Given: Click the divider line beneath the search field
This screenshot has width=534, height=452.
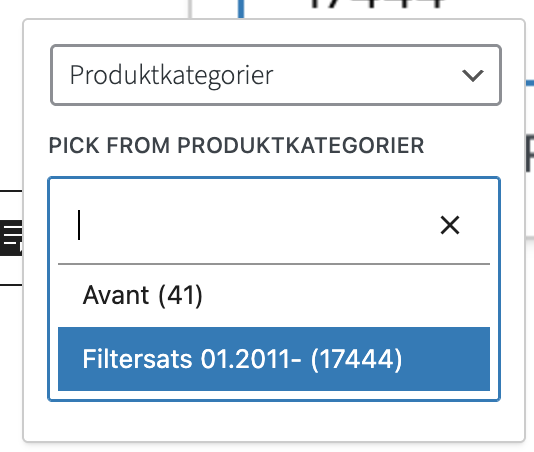Looking at the screenshot, I should (x=274, y=264).
